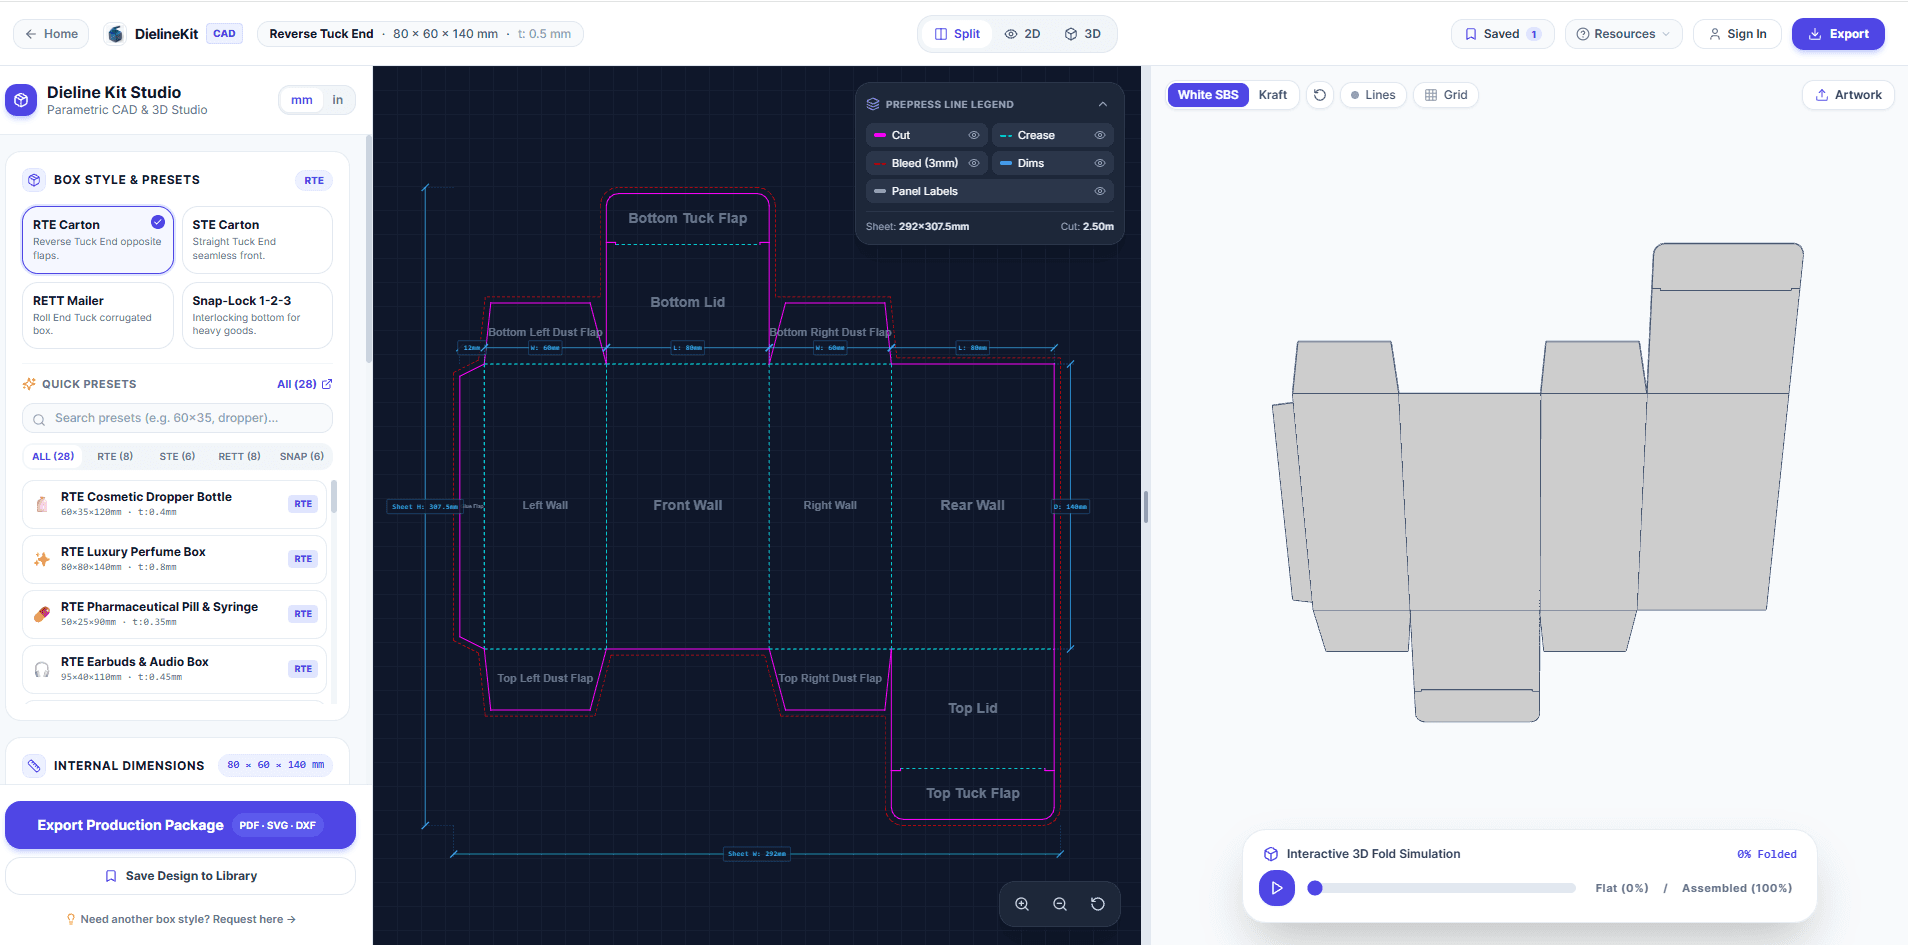This screenshot has width=1908, height=945.
Task: Click the Export button
Action: pos(1838,34)
